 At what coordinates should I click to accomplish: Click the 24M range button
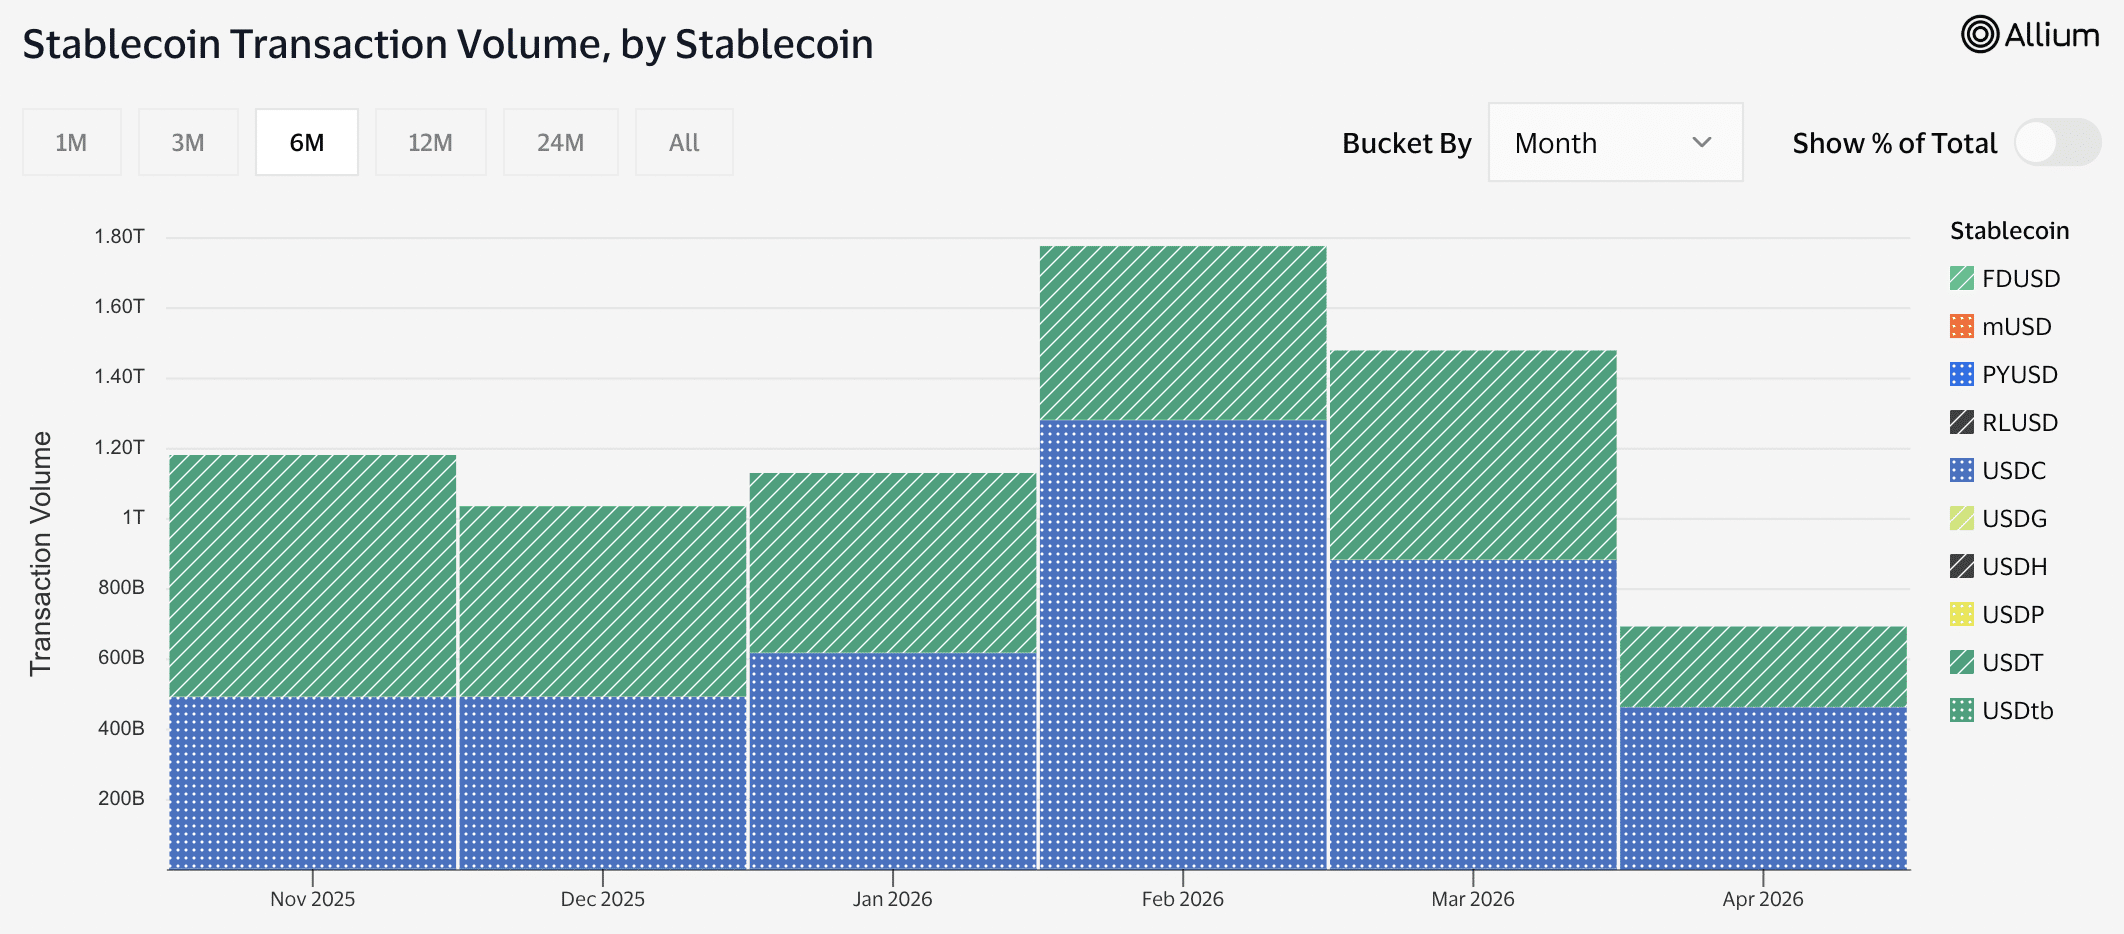[560, 142]
